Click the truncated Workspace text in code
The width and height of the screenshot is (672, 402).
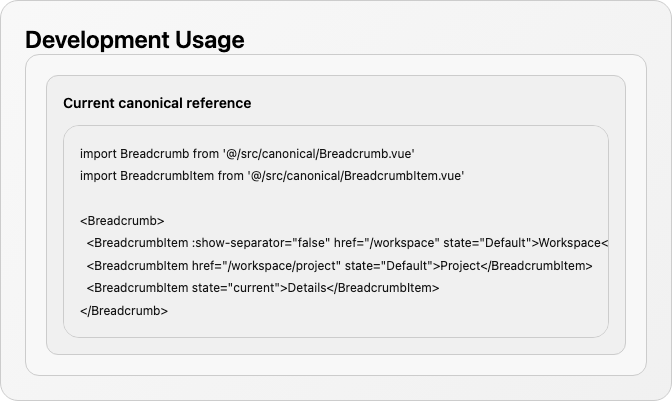[570, 243]
